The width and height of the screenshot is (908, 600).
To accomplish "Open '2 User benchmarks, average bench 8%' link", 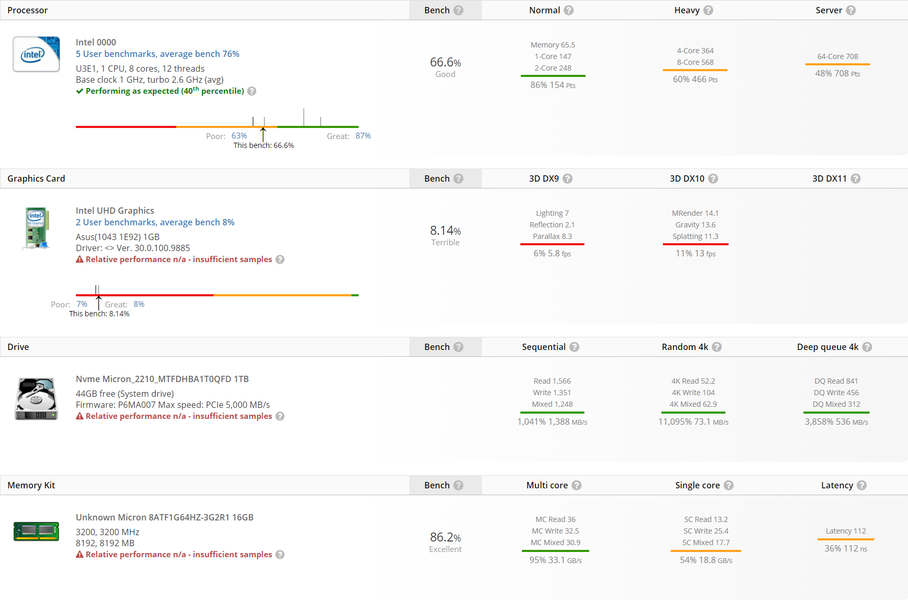I will point(155,223).
